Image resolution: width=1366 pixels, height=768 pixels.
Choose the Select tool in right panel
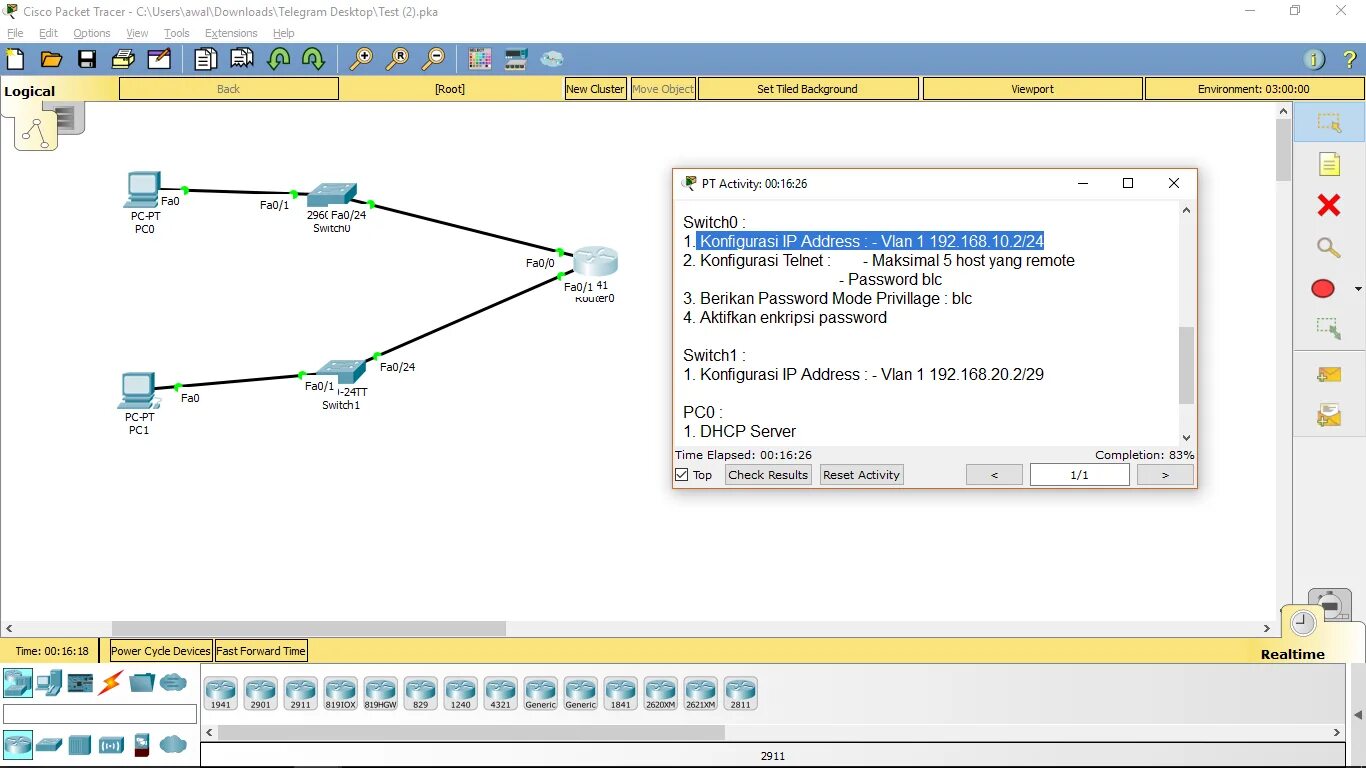(1329, 123)
